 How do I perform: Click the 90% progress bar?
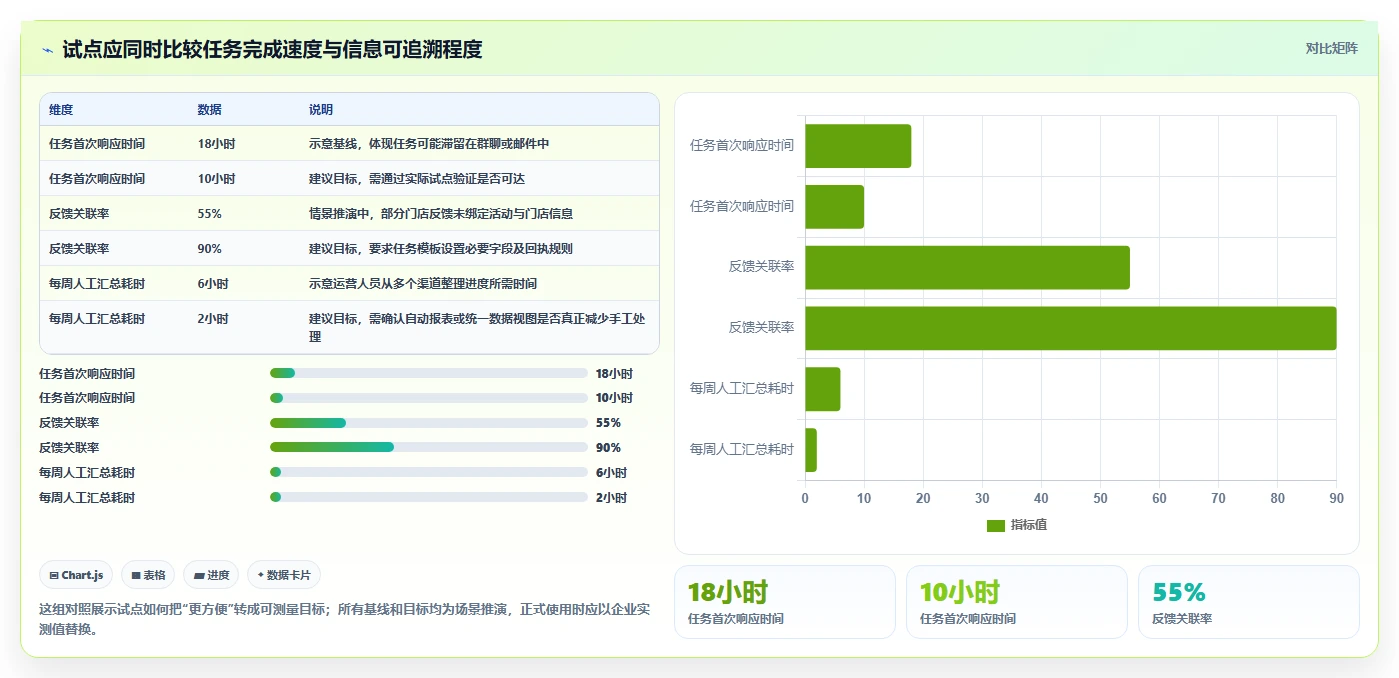coord(429,447)
